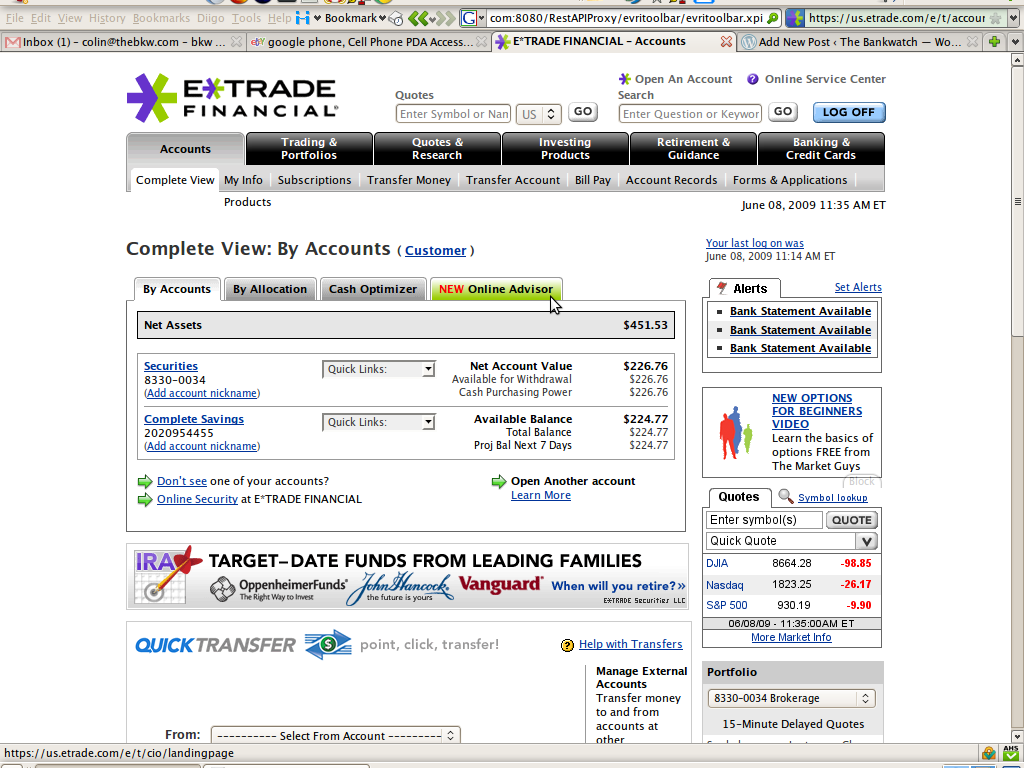This screenshot has width=1024, height=768.
Task: Expand the Select From Account dropdown
Action: [335, 735]
